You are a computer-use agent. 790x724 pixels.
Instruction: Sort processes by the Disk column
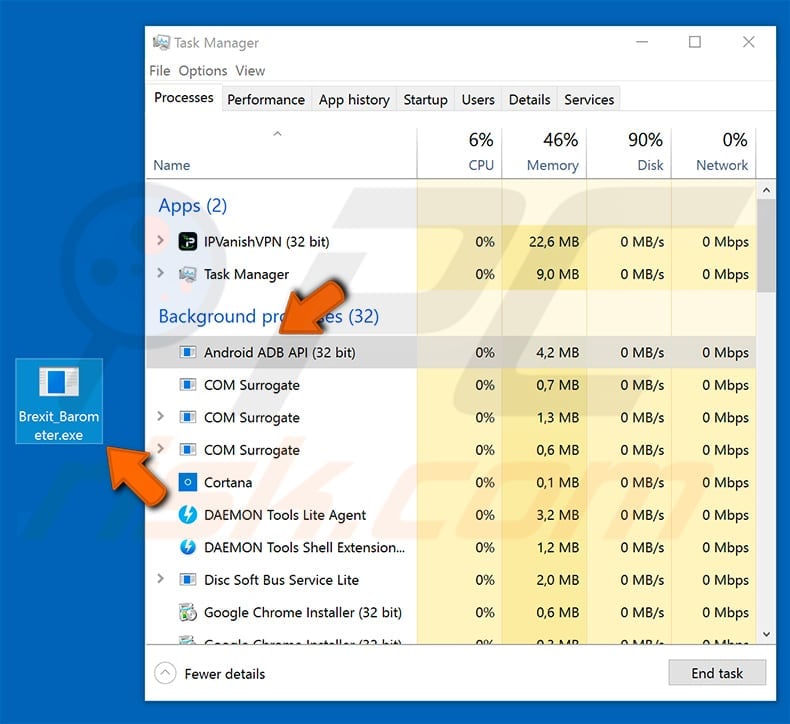(629, 153)
